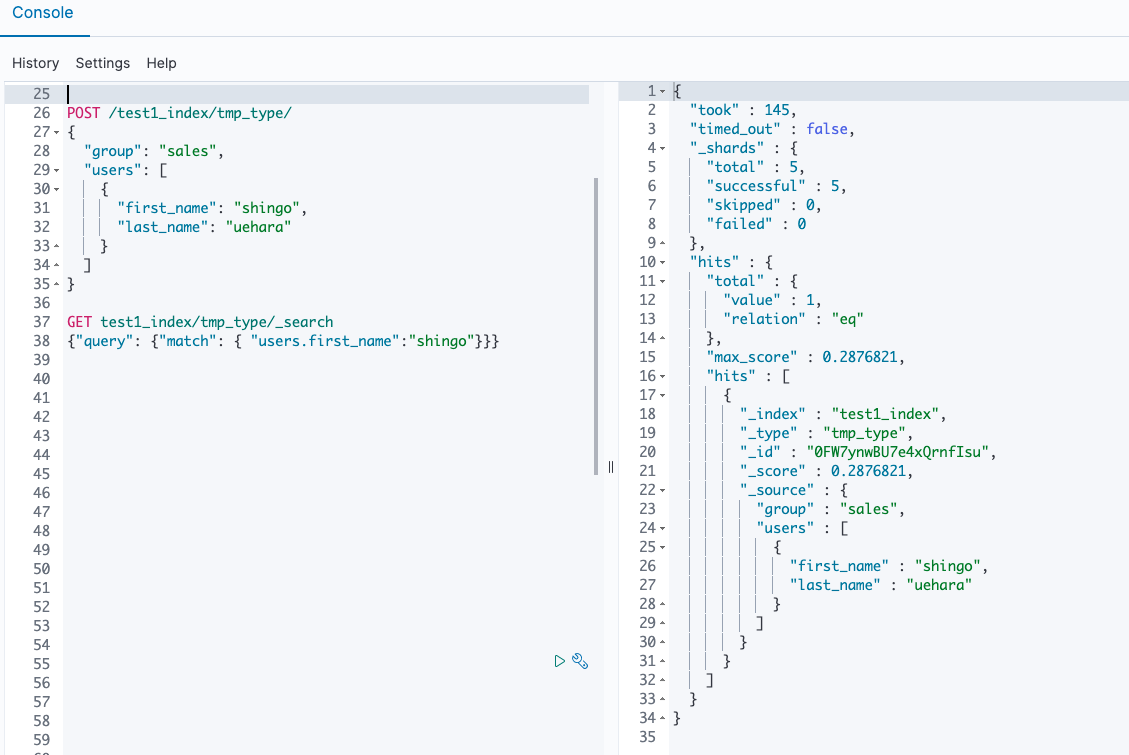The height and width of the screenshot is (755, 1129).
Task: Toggle fold marker at editor line 34
Action: tap(57, 266)
